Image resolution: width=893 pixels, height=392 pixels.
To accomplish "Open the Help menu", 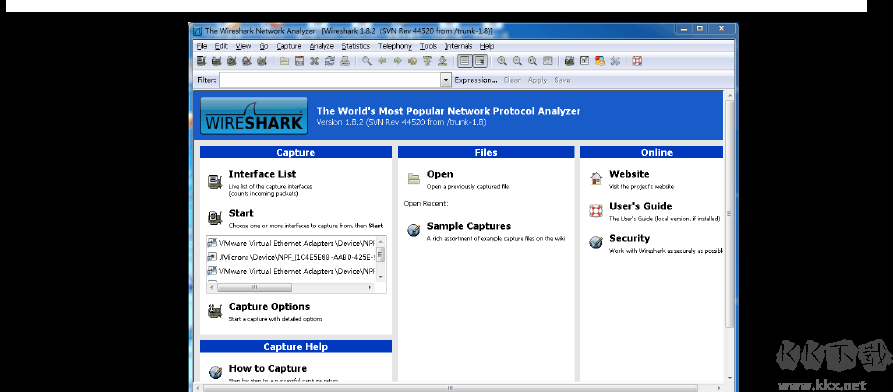I will 487,46.
